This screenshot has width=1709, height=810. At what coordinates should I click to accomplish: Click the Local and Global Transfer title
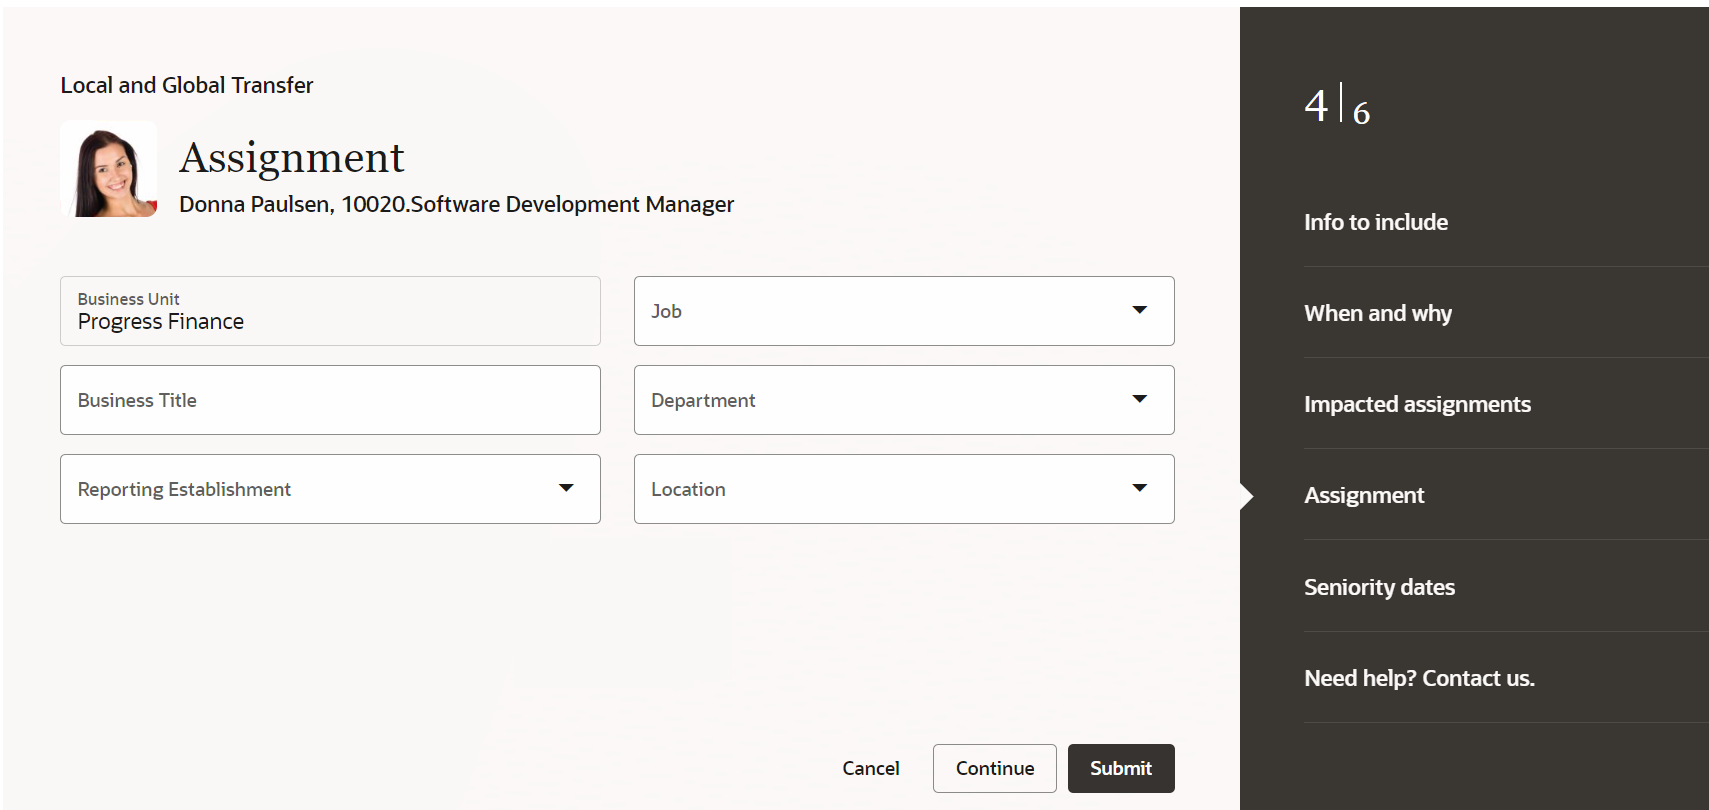point(187,85)
